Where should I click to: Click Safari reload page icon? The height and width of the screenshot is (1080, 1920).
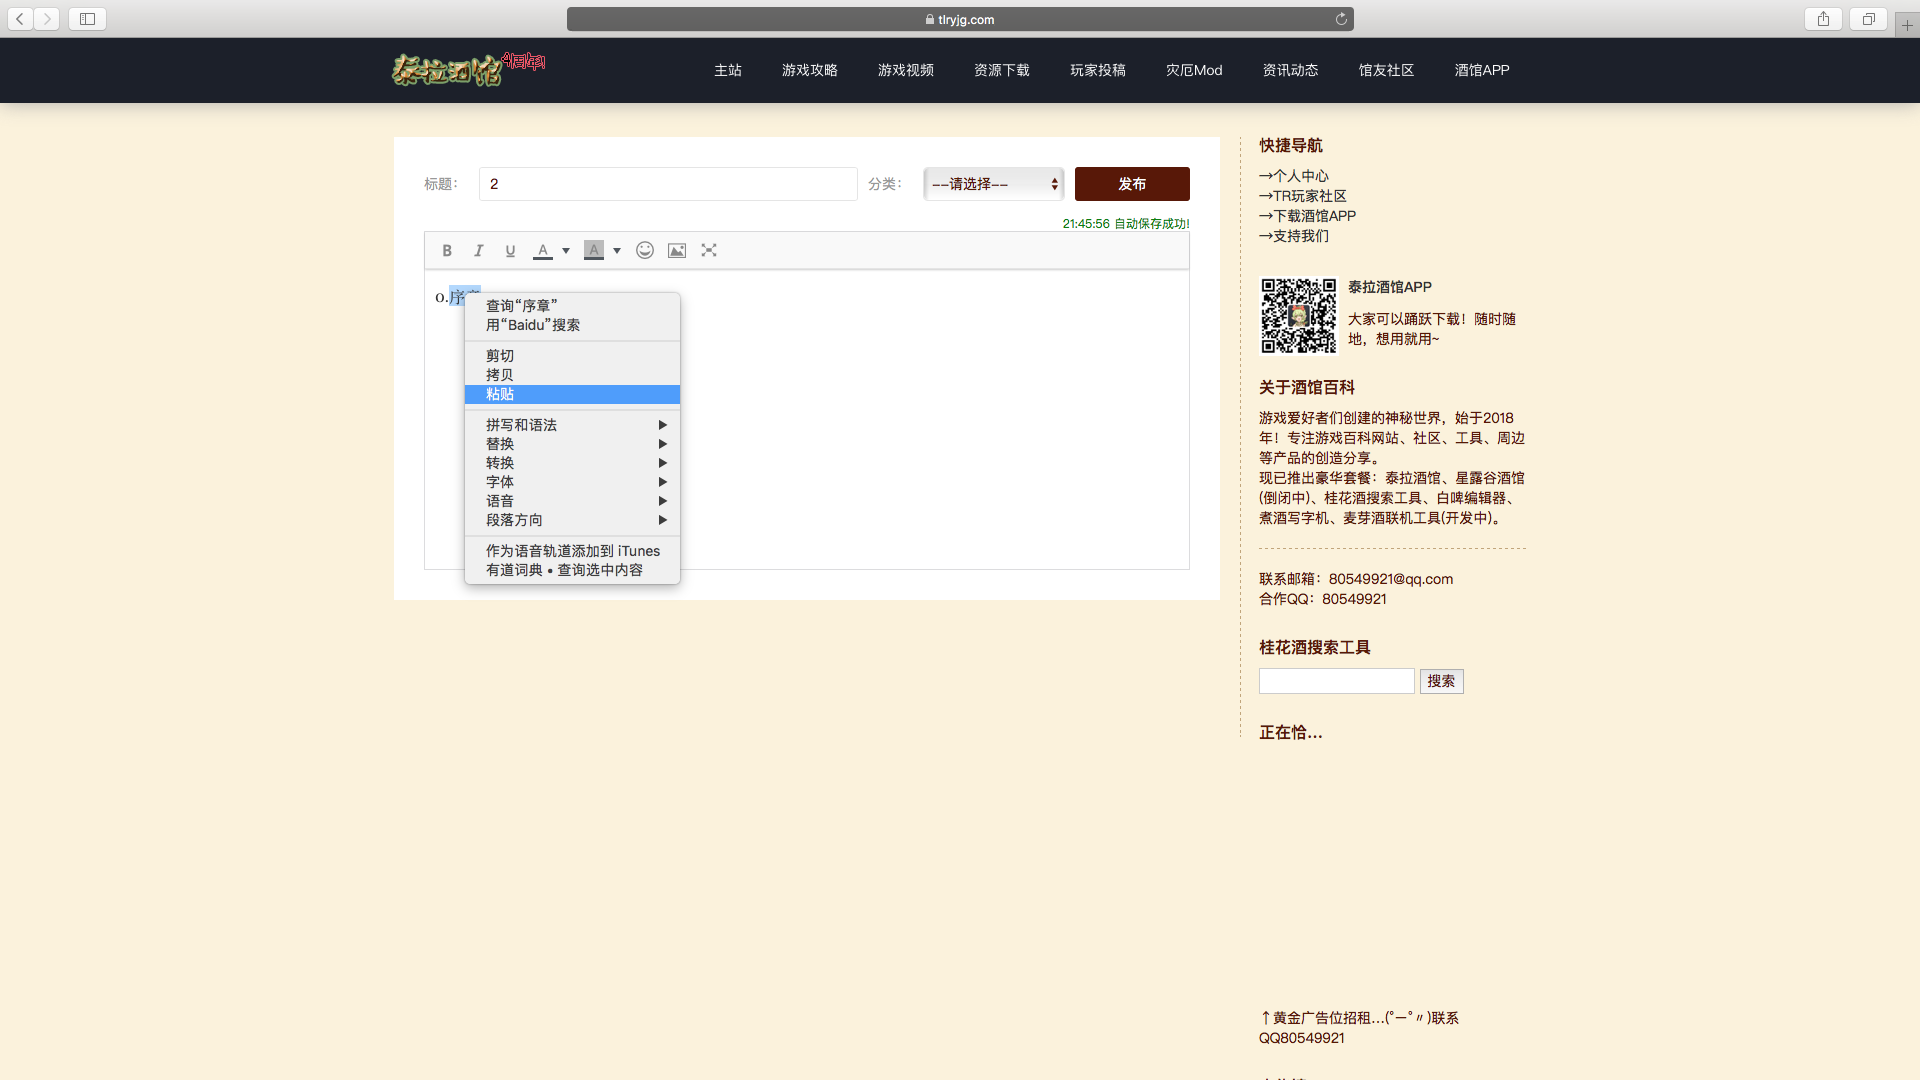click(x=1341, y=19)
